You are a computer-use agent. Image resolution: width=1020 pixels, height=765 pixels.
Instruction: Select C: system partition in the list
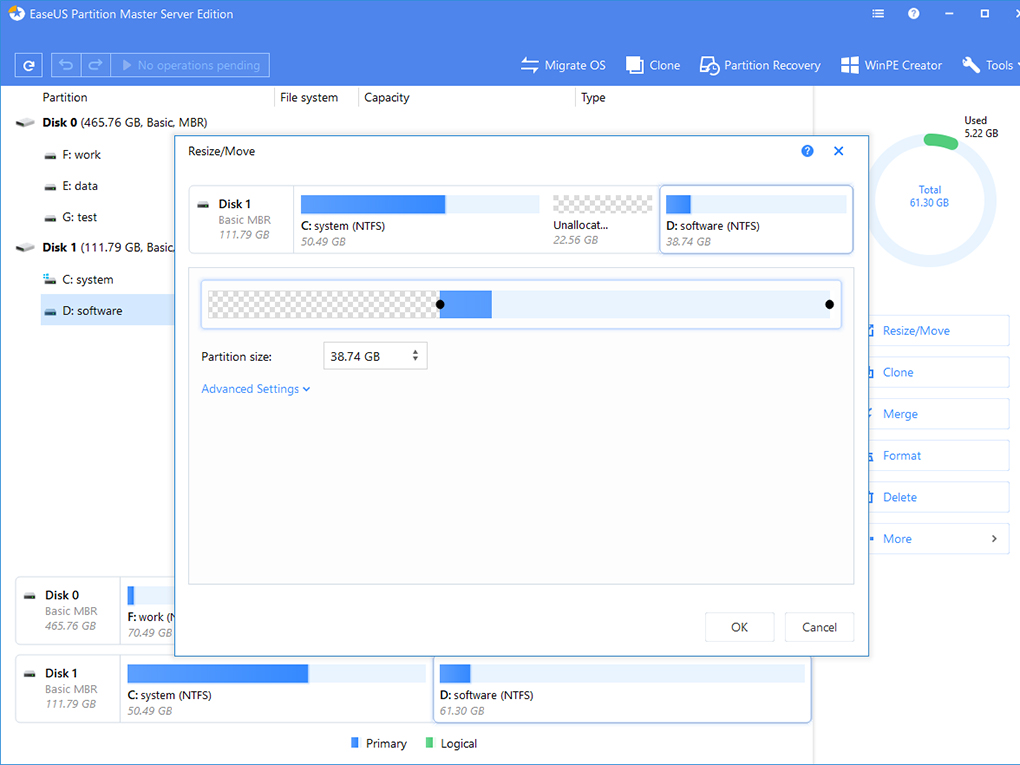tap(88, 280)
